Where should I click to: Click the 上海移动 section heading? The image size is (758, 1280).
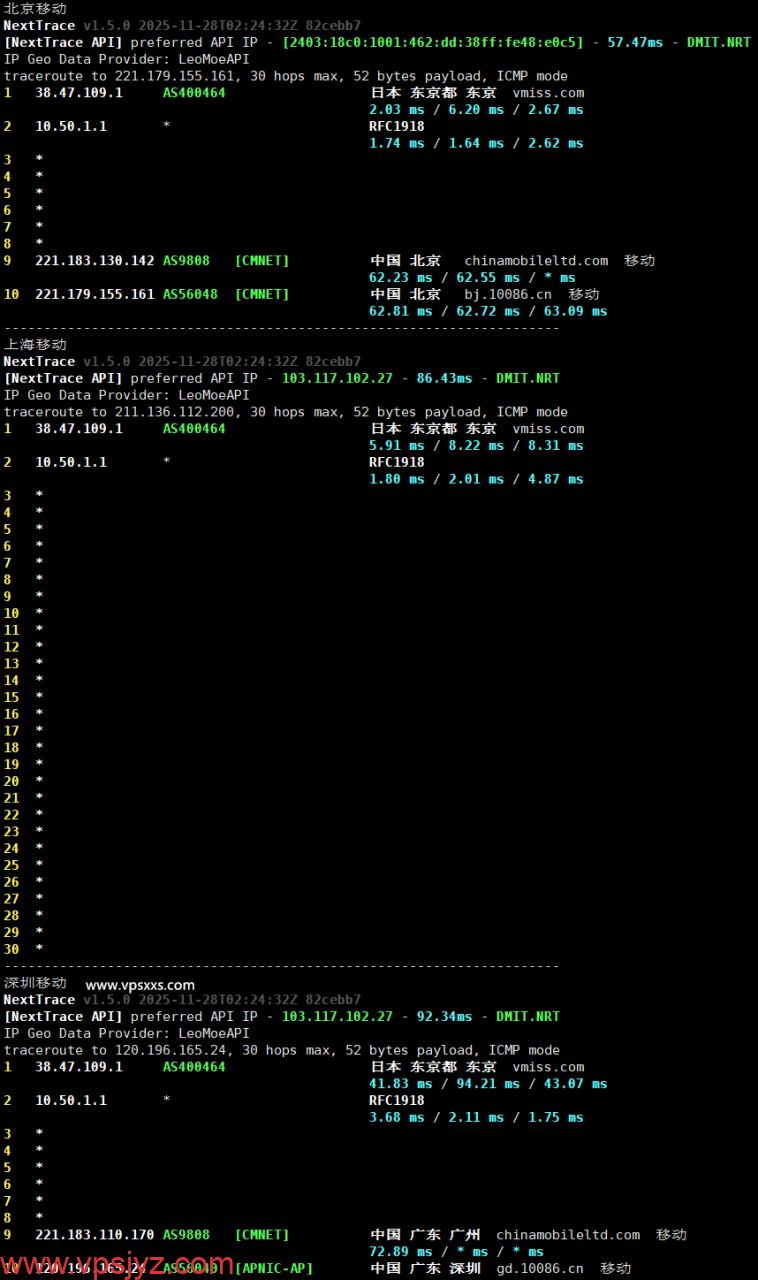pos(35,344)
